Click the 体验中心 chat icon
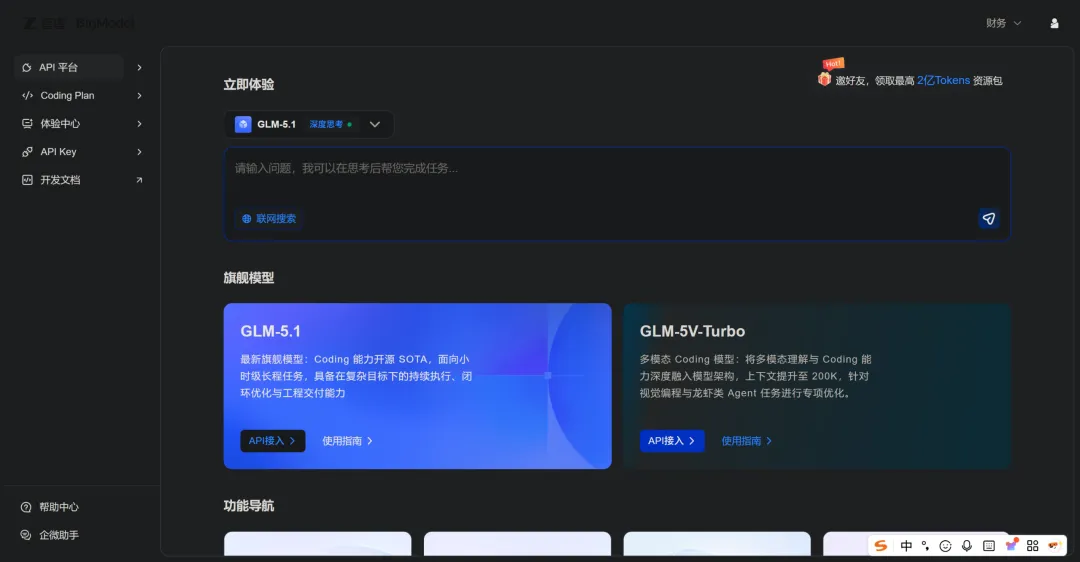Screen dimensions: 1080x562 (x=27, y=124)
